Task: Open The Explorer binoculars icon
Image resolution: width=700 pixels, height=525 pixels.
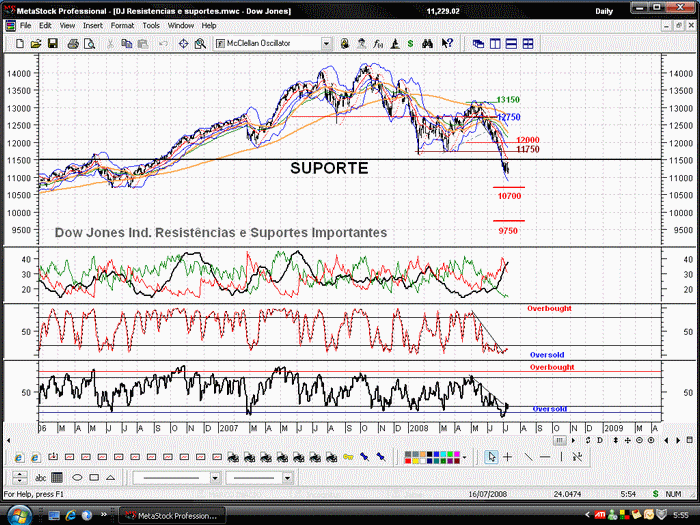Action: click(427, 44)
